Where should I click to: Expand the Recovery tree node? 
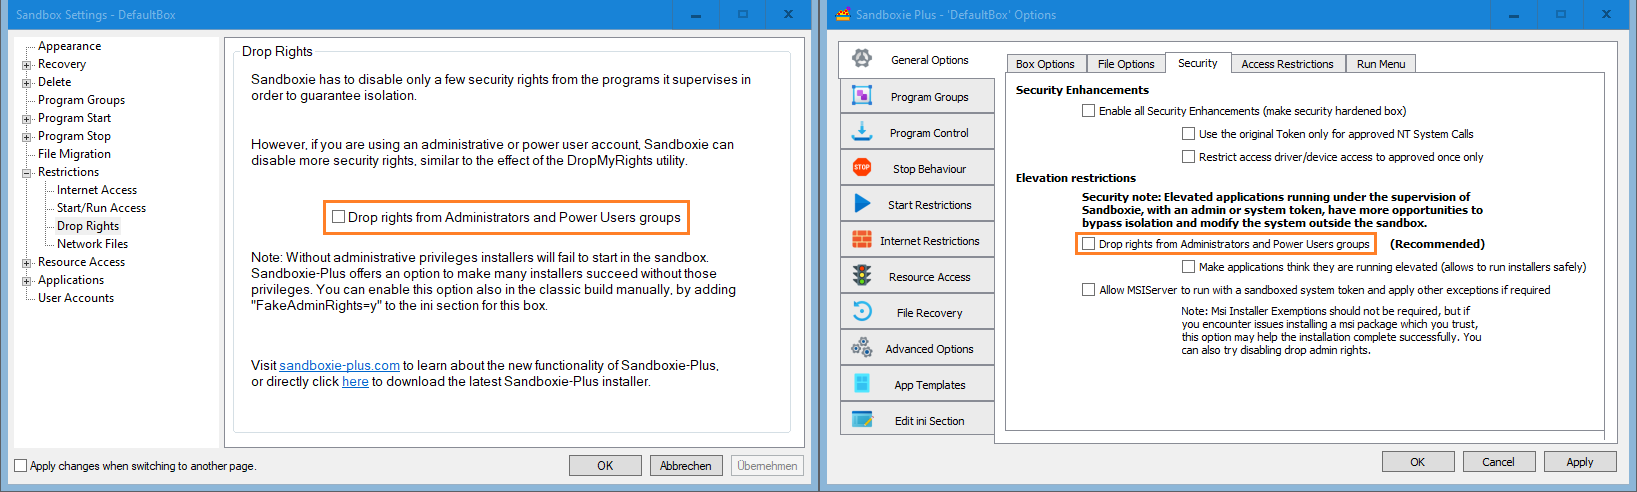pyautogui.click(x=27, y=65)
